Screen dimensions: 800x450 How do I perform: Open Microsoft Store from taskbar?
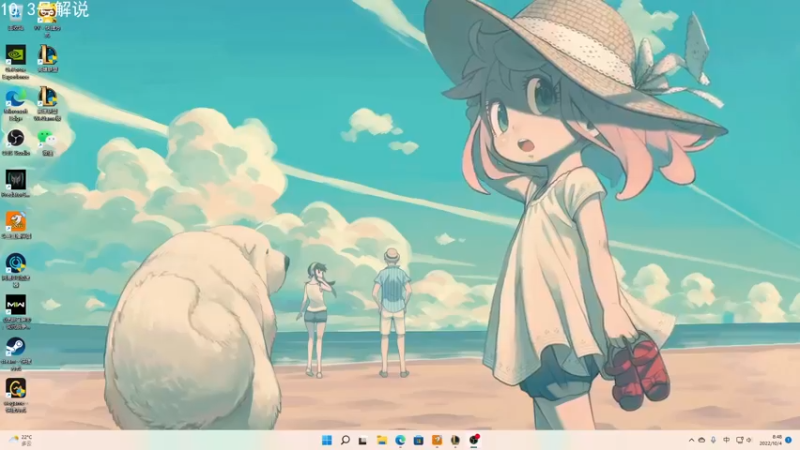418,440
